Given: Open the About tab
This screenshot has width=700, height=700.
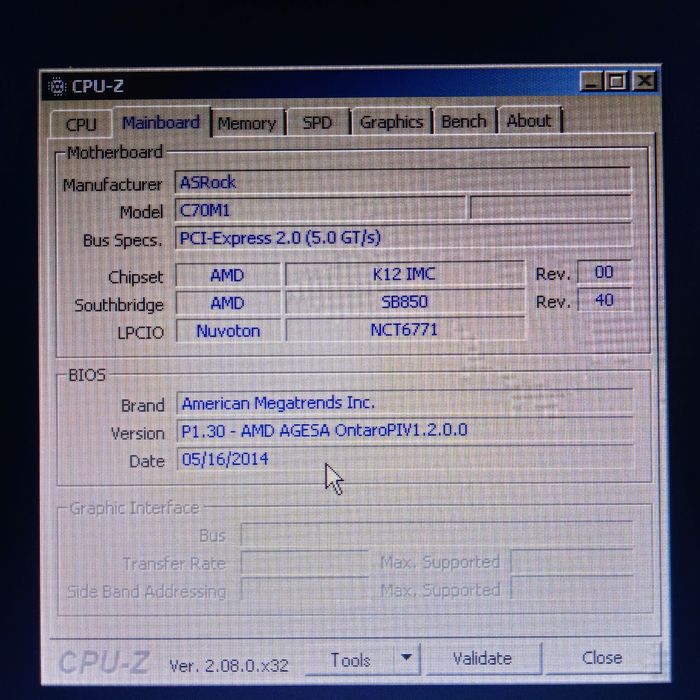Looking at the screenshot, I should pyautogui.click(x=529, y=121).
